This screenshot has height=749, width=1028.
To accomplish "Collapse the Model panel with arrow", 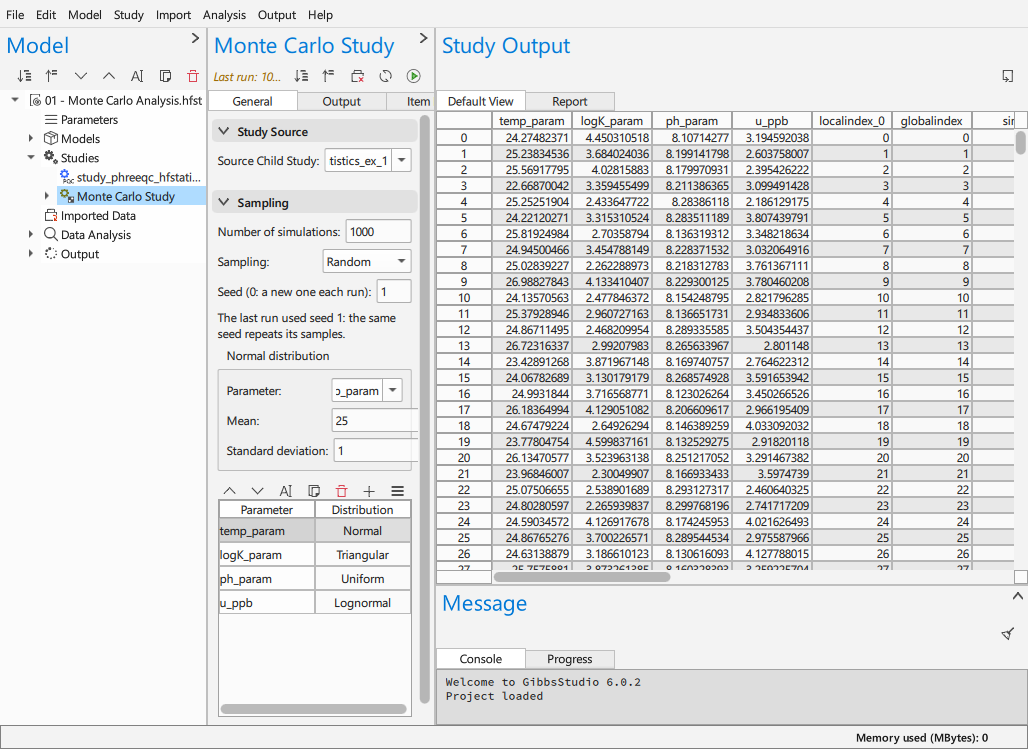I will (195, 38).
